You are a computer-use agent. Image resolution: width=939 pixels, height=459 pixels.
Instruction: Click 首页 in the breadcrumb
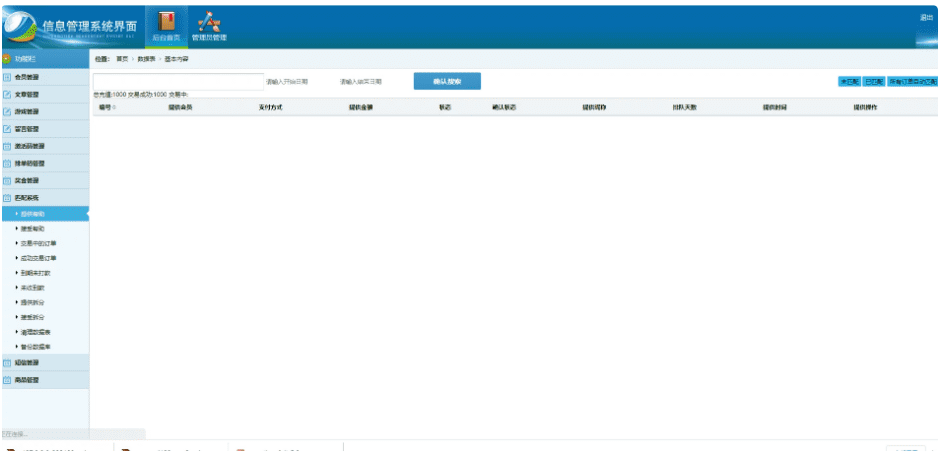click(x=122, y=59)
